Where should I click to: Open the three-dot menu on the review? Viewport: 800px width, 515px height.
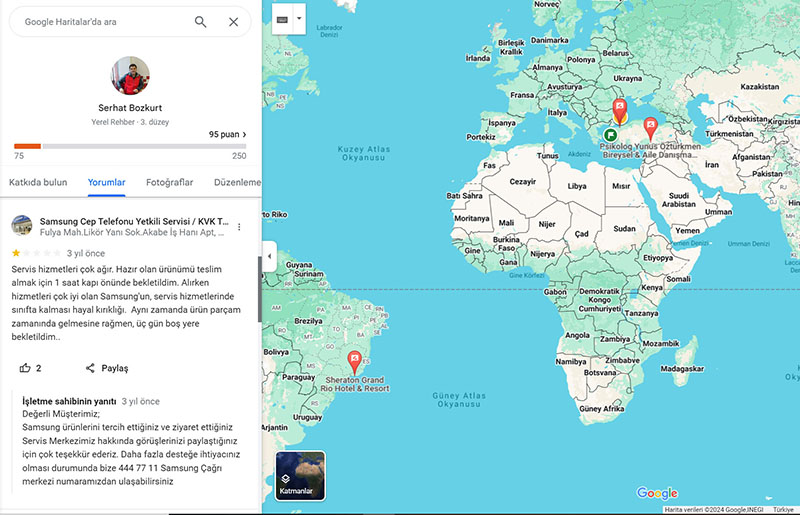click(x=238, y=228)
